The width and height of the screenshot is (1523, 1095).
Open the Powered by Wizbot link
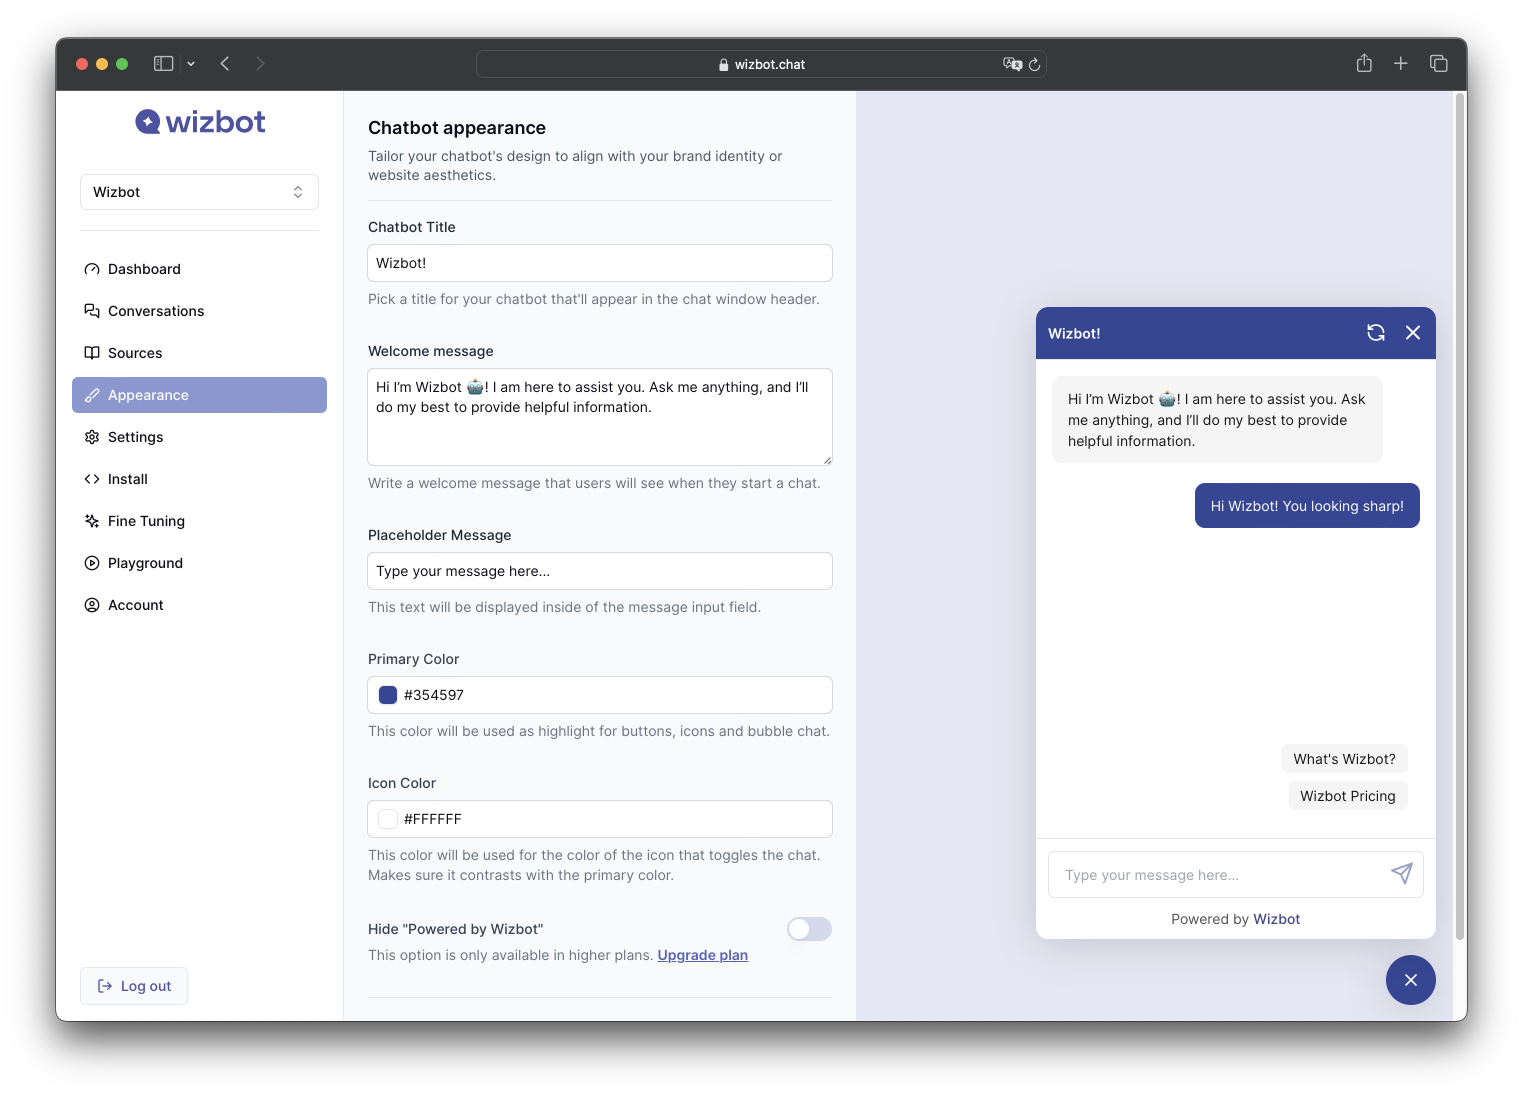point(1276,919)
